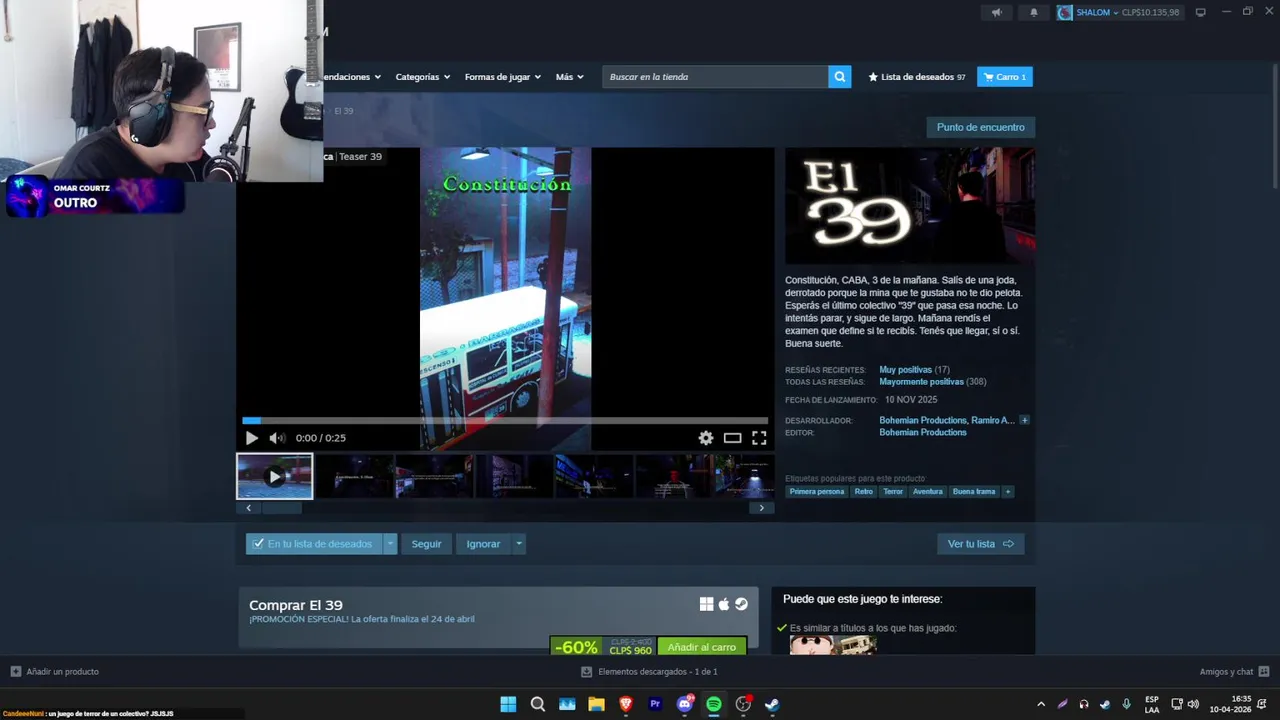This screenshot has height=720, width=1280.
Task: Click the Ignorar button
Action: (x=483, y=544)
